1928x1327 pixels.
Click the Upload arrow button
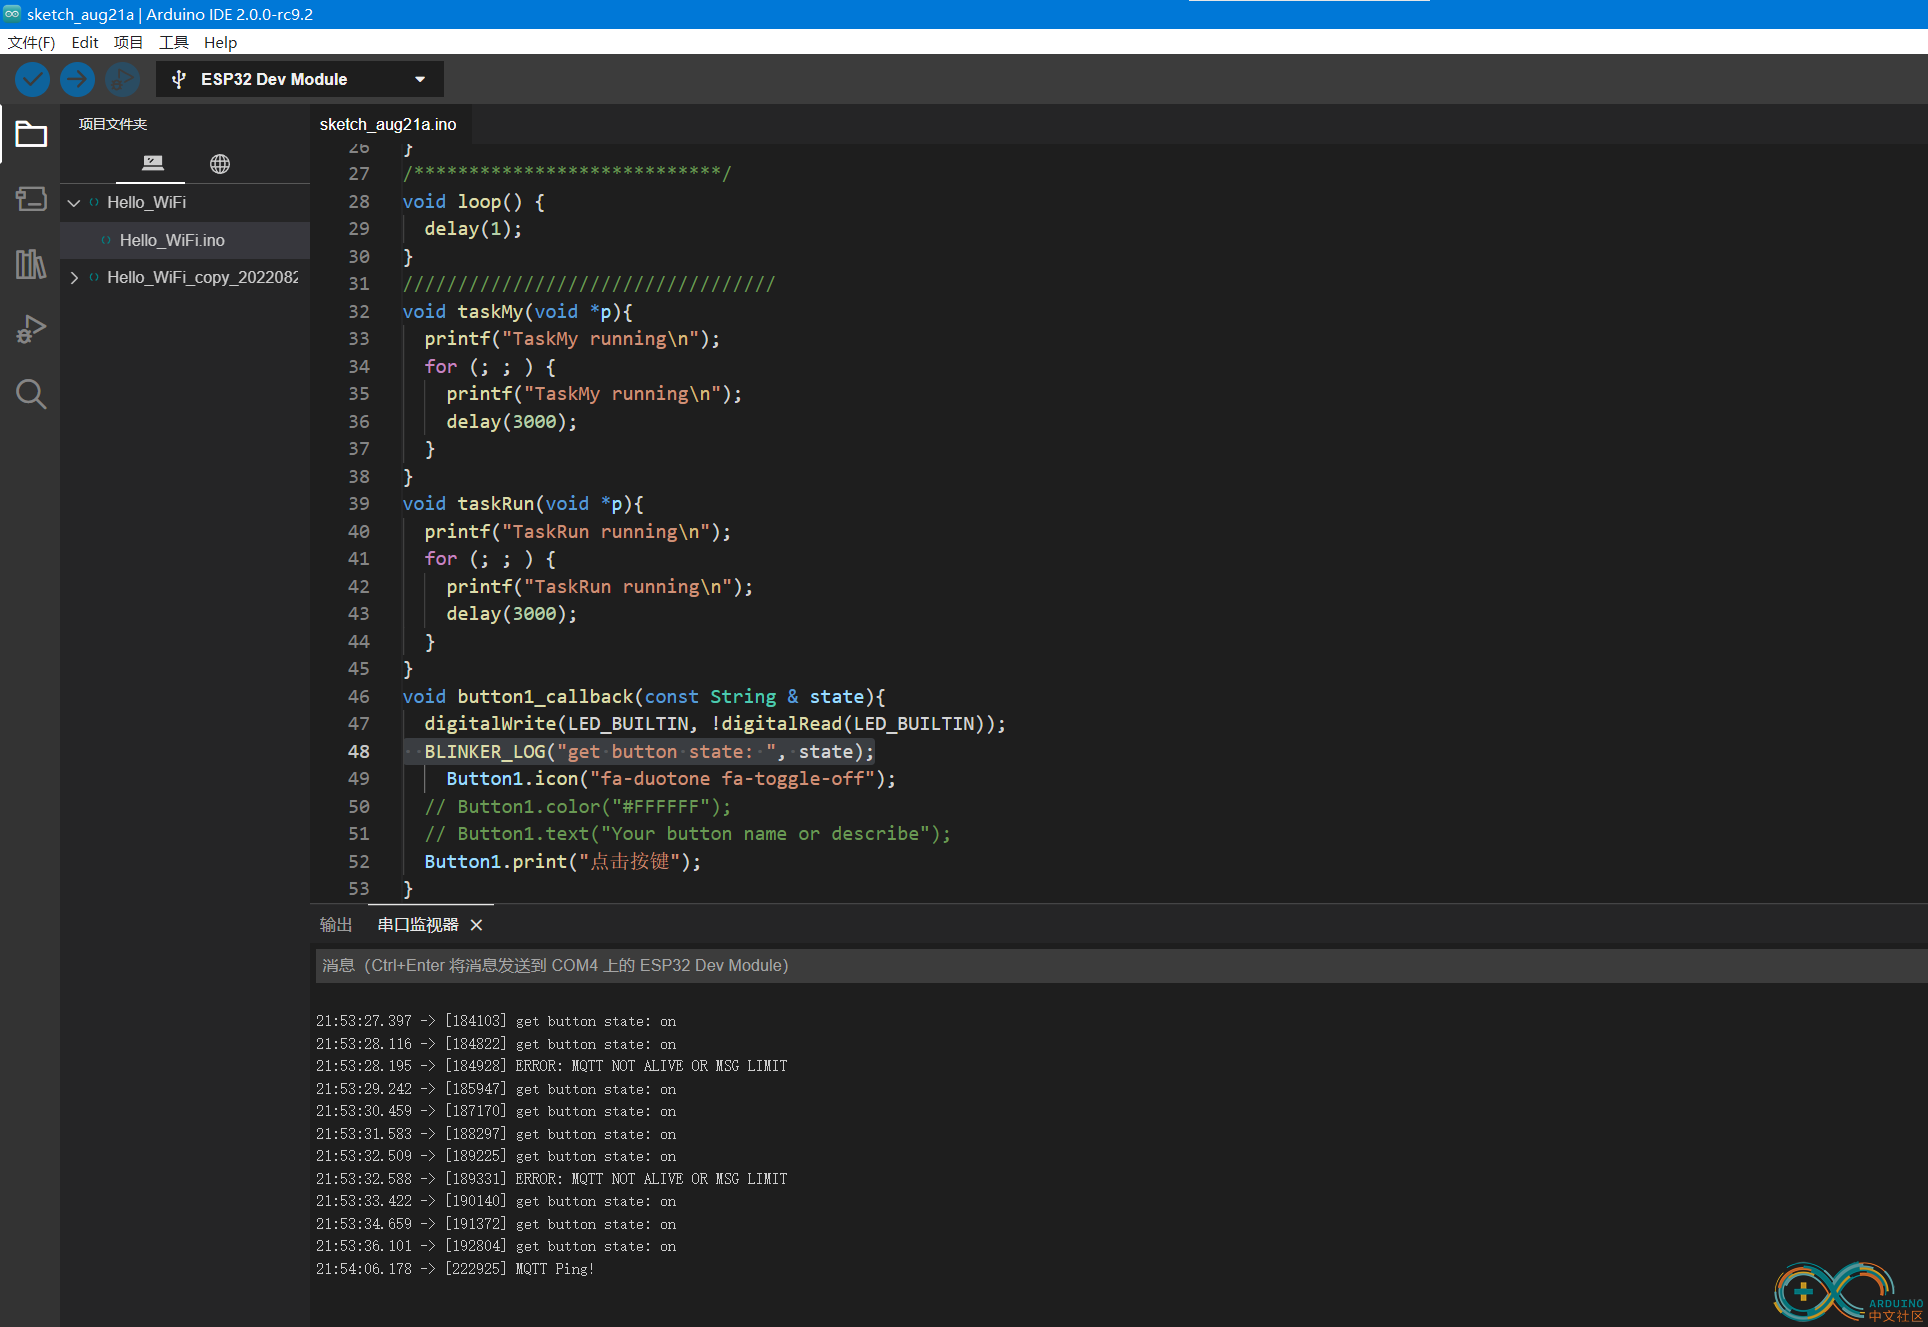pyautogui.click(x=77, y=79)
